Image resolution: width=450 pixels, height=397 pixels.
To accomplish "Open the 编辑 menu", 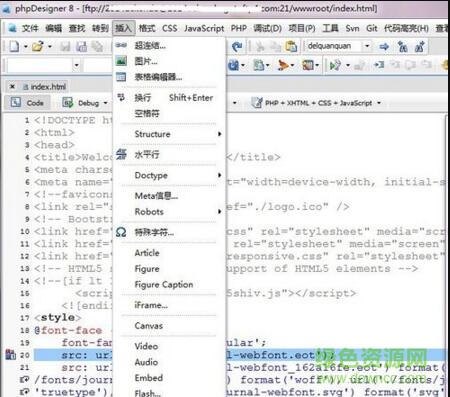I will (x=53, y=29).
